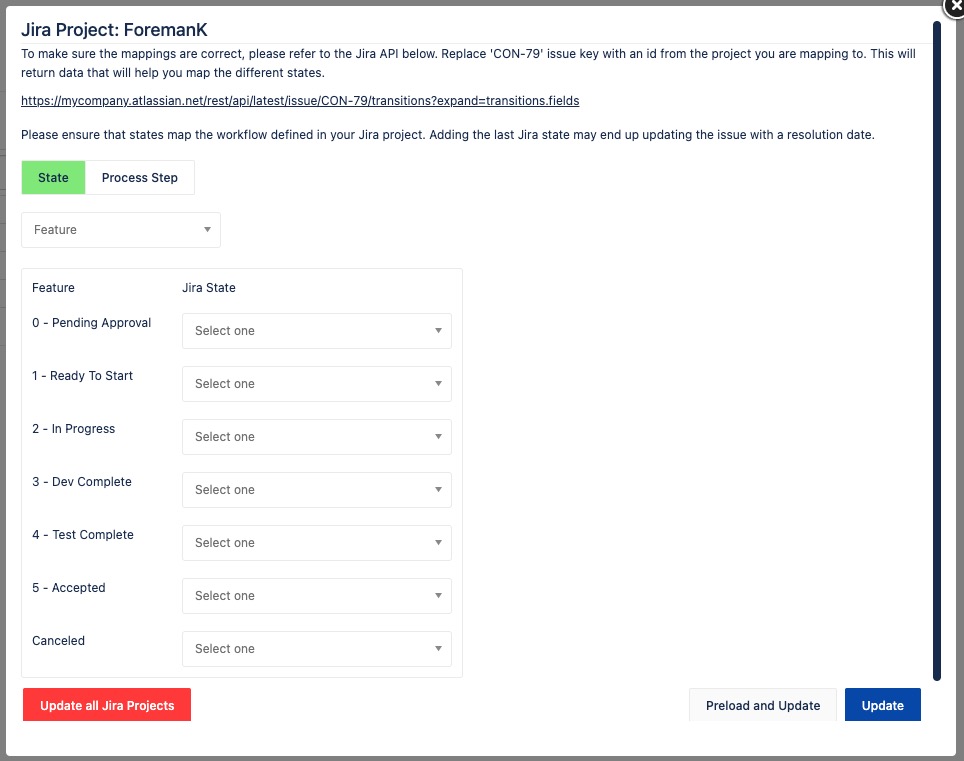
Task: Open the Jira transitions API link
Action: coord(300,101)
